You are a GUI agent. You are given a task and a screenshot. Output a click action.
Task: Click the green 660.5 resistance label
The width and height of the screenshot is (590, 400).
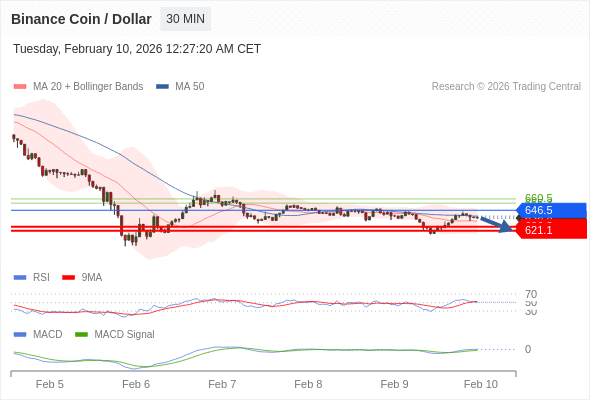[538, 198]
